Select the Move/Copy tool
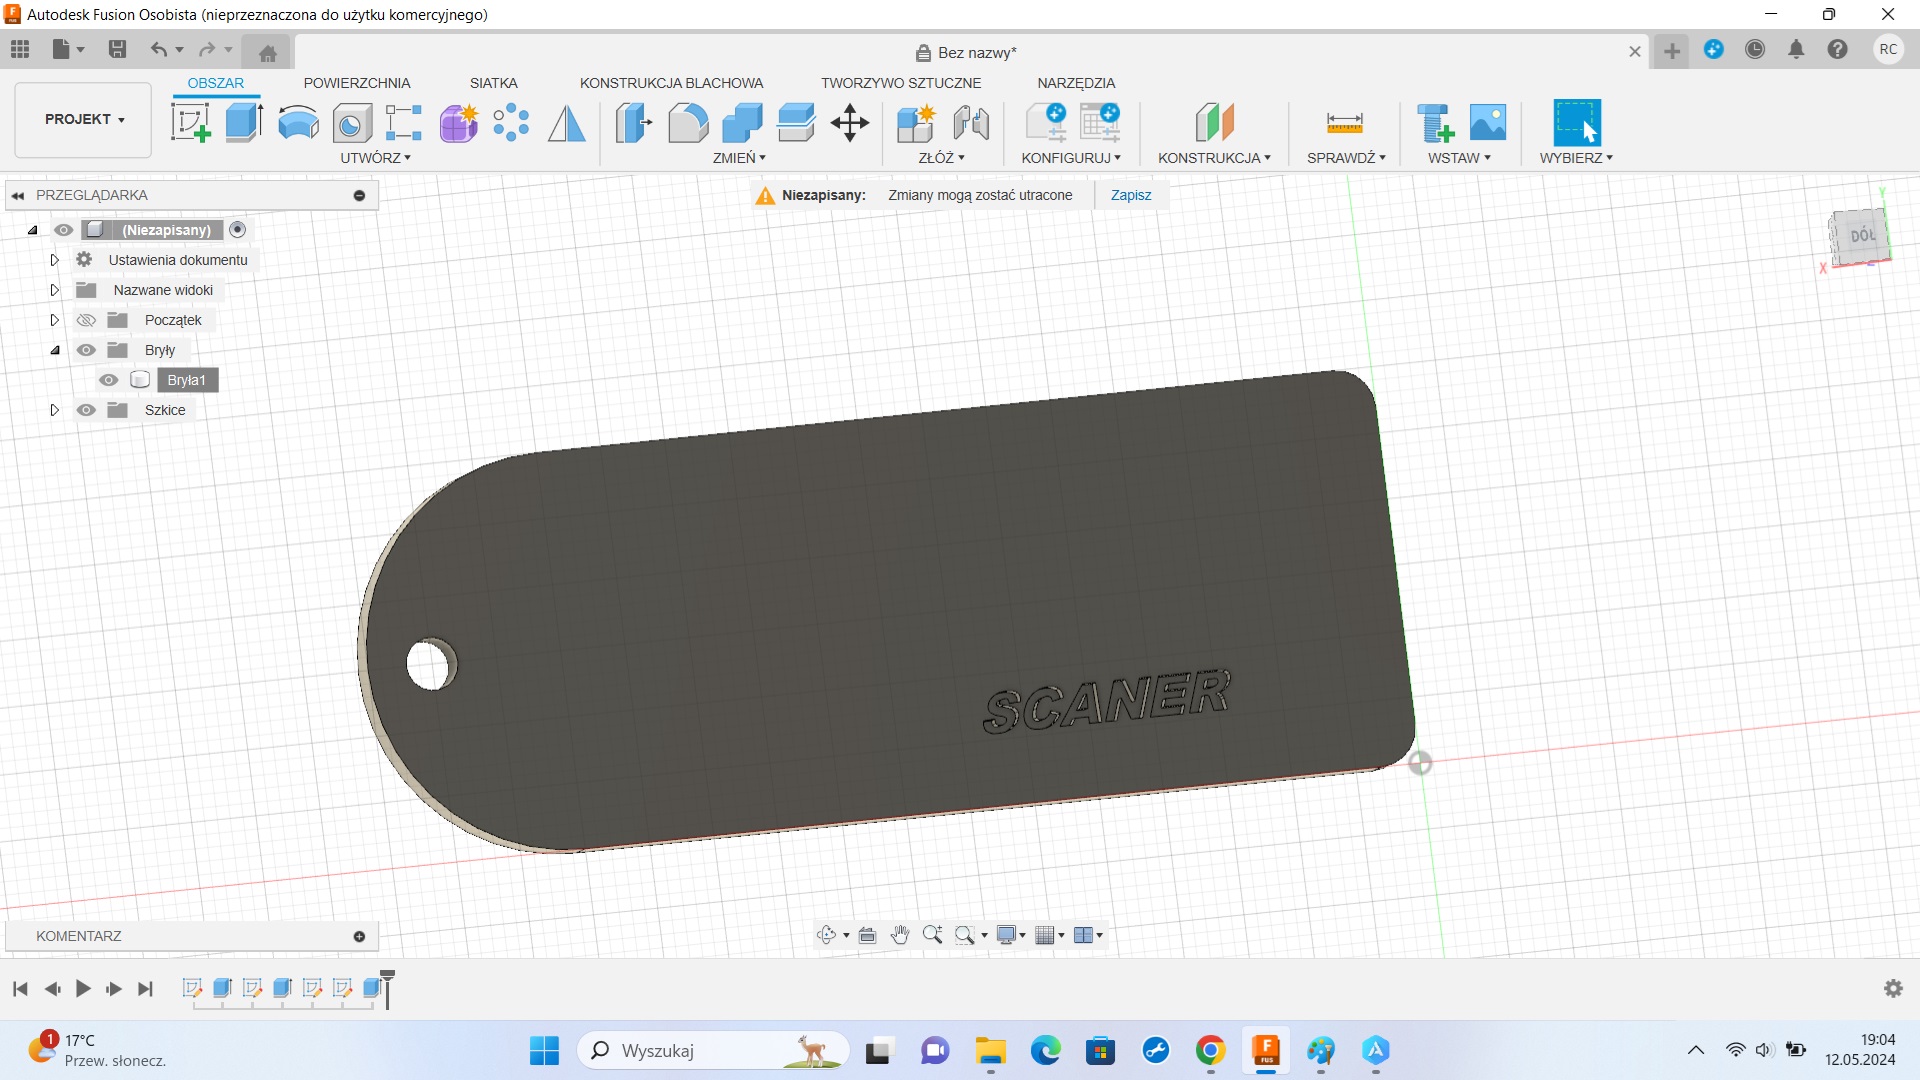 (849, 122)
